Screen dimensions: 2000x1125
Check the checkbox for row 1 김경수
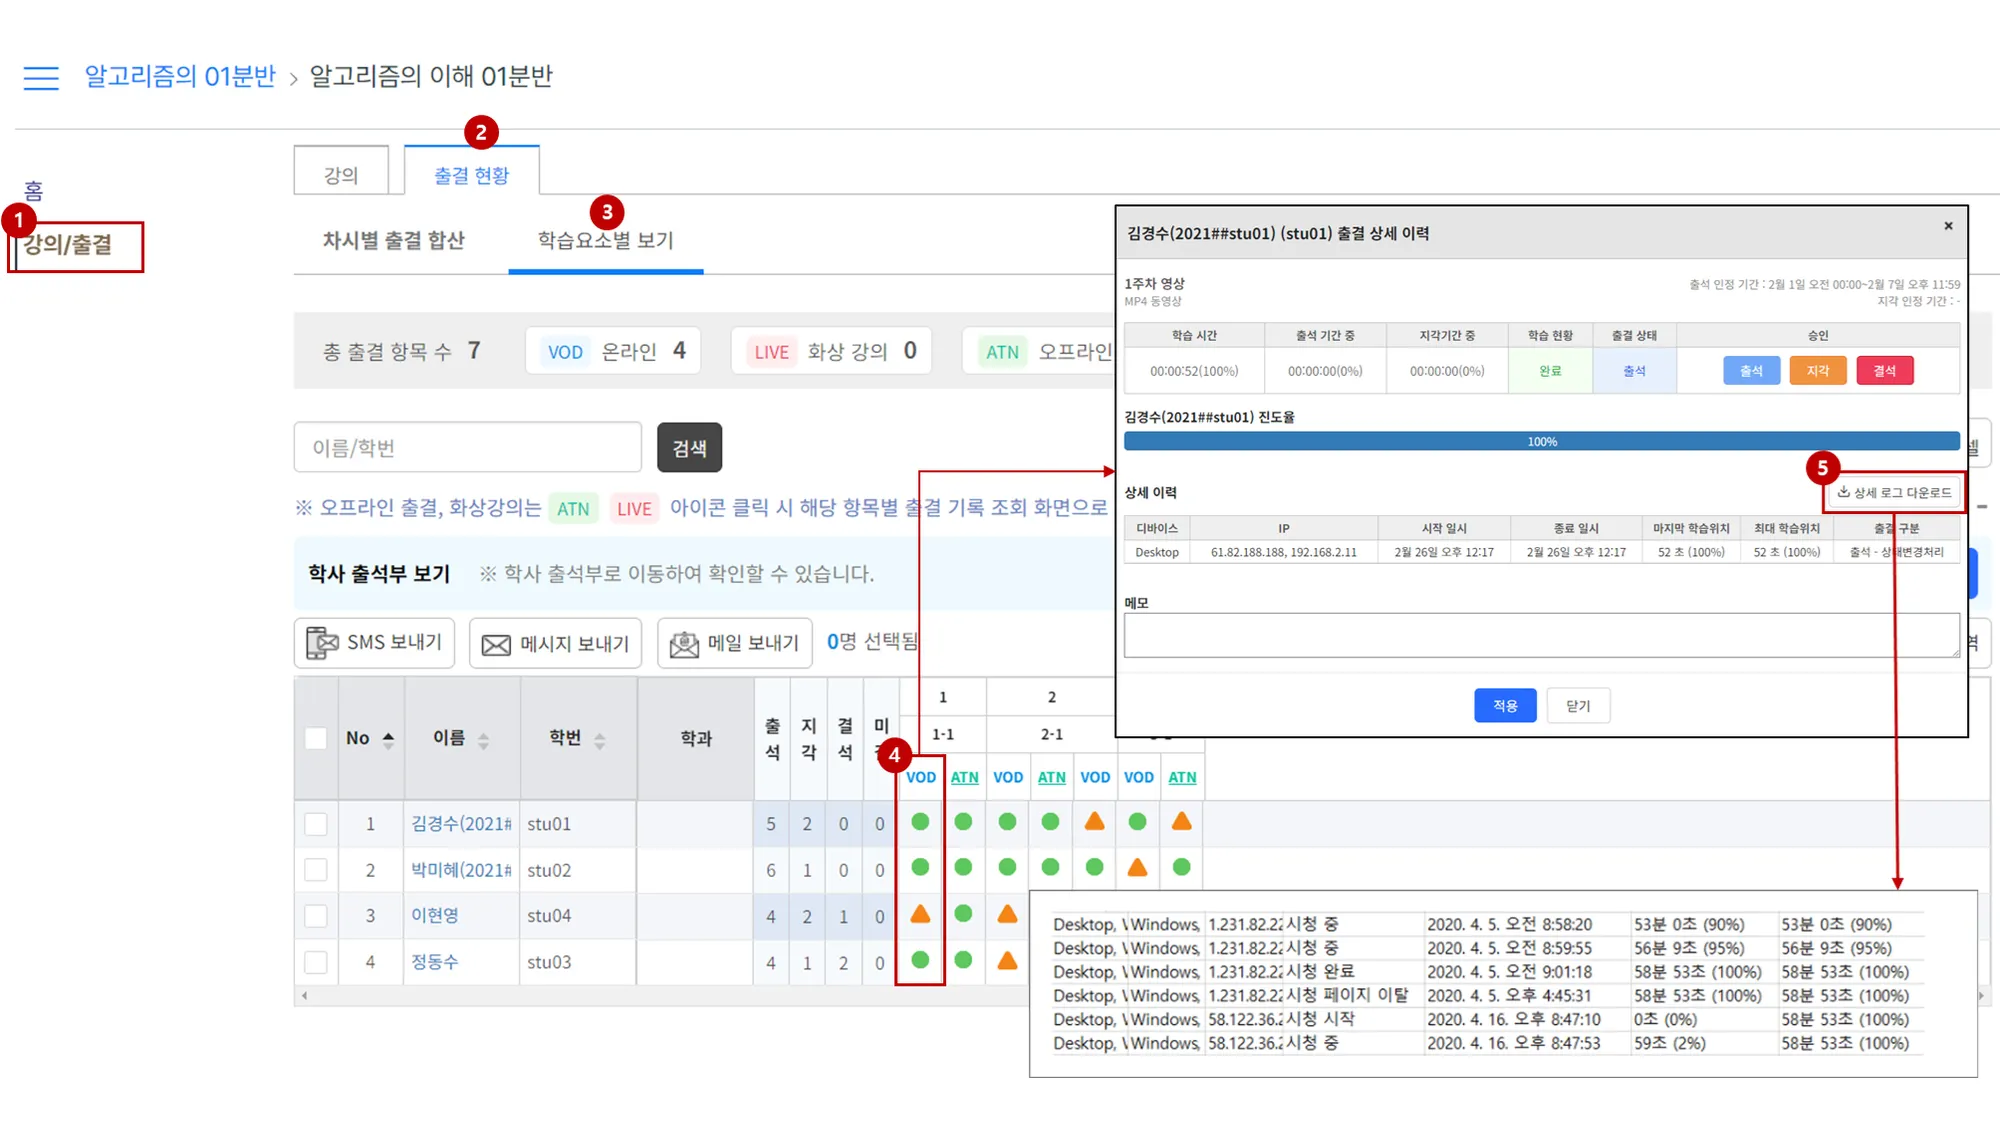(316, 824)
